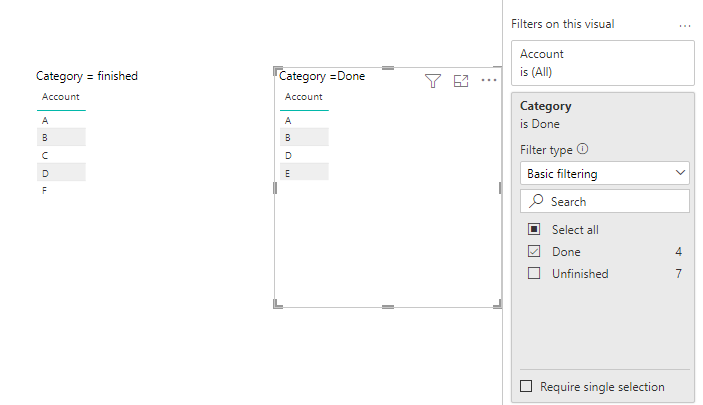Viewport: 703px width, 405px height.
Task: Collapse the Category is Done filter card
Action: pos(603,115)
